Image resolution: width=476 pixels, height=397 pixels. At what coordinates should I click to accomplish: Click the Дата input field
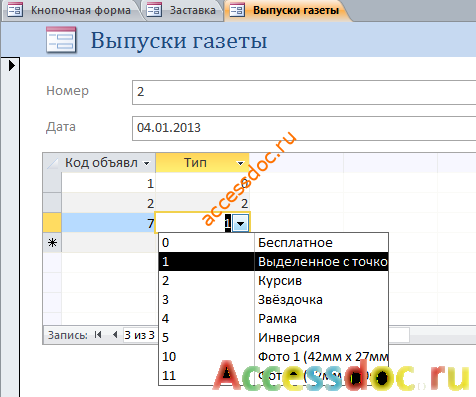click(304, 128)
